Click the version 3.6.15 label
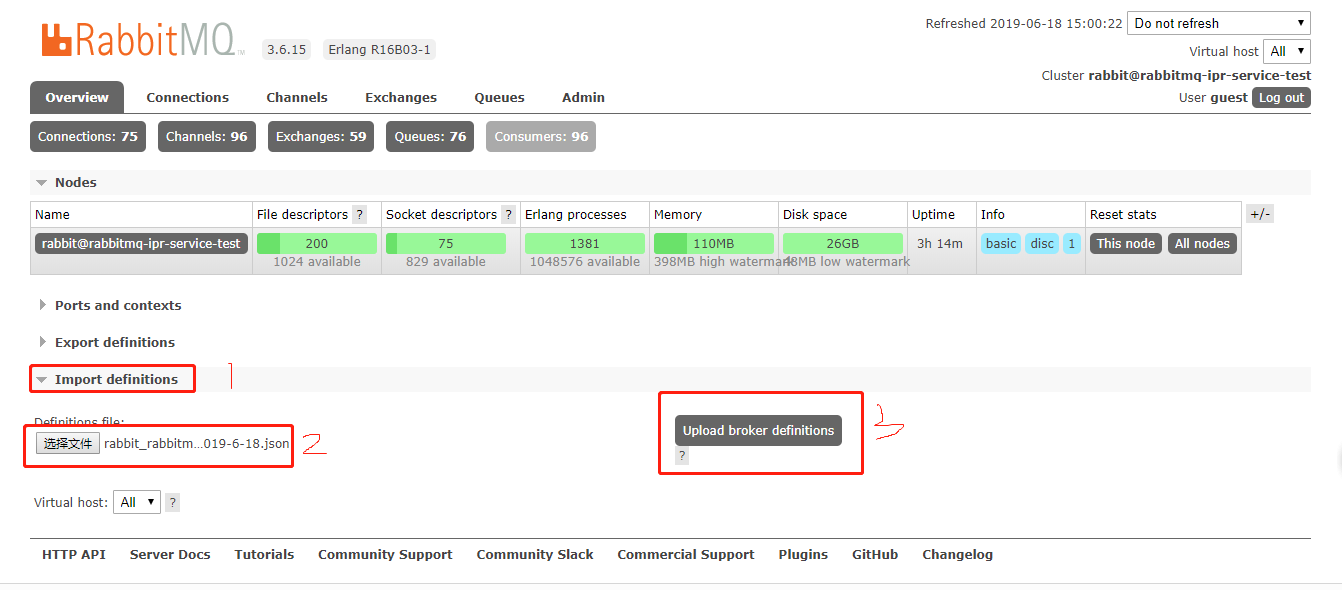The image size is (1342, 590). [x=287, y=49]
